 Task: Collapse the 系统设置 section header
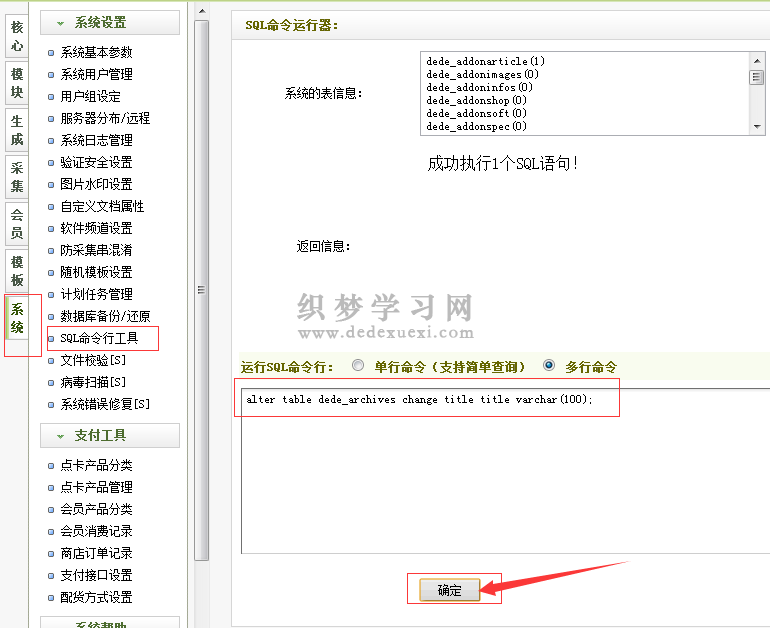point(110,23)
